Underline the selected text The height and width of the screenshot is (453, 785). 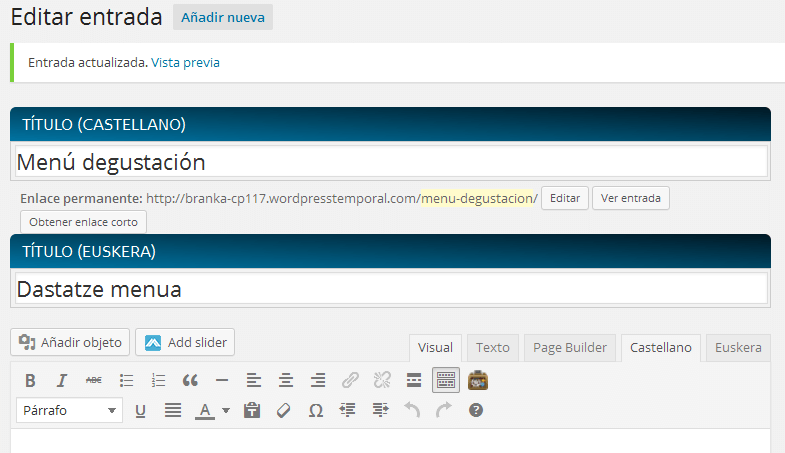[141, 411]
